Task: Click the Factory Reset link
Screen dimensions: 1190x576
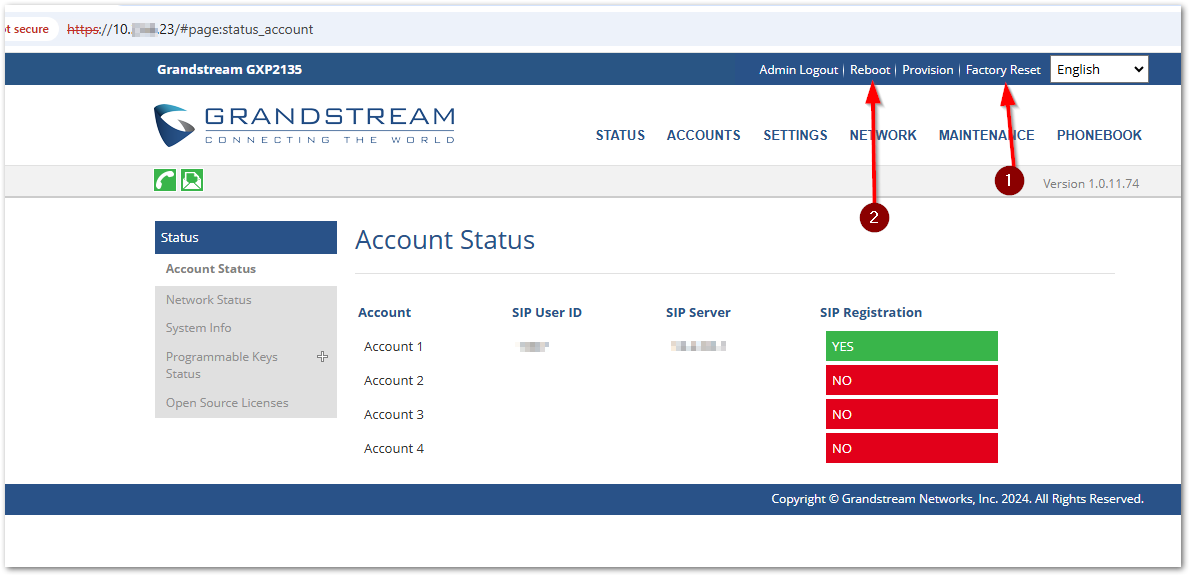Action: tap(1003, 70)
